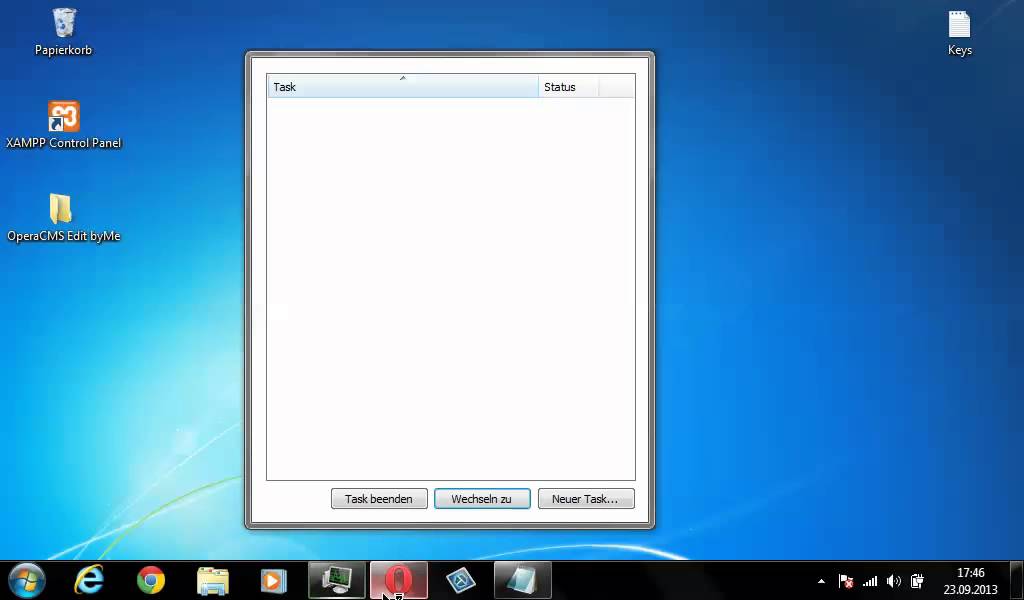The height and width of the screenshot is (600, 1024).
Task: Switch to Task Manager taskbar button
Action: coord(337,580)
